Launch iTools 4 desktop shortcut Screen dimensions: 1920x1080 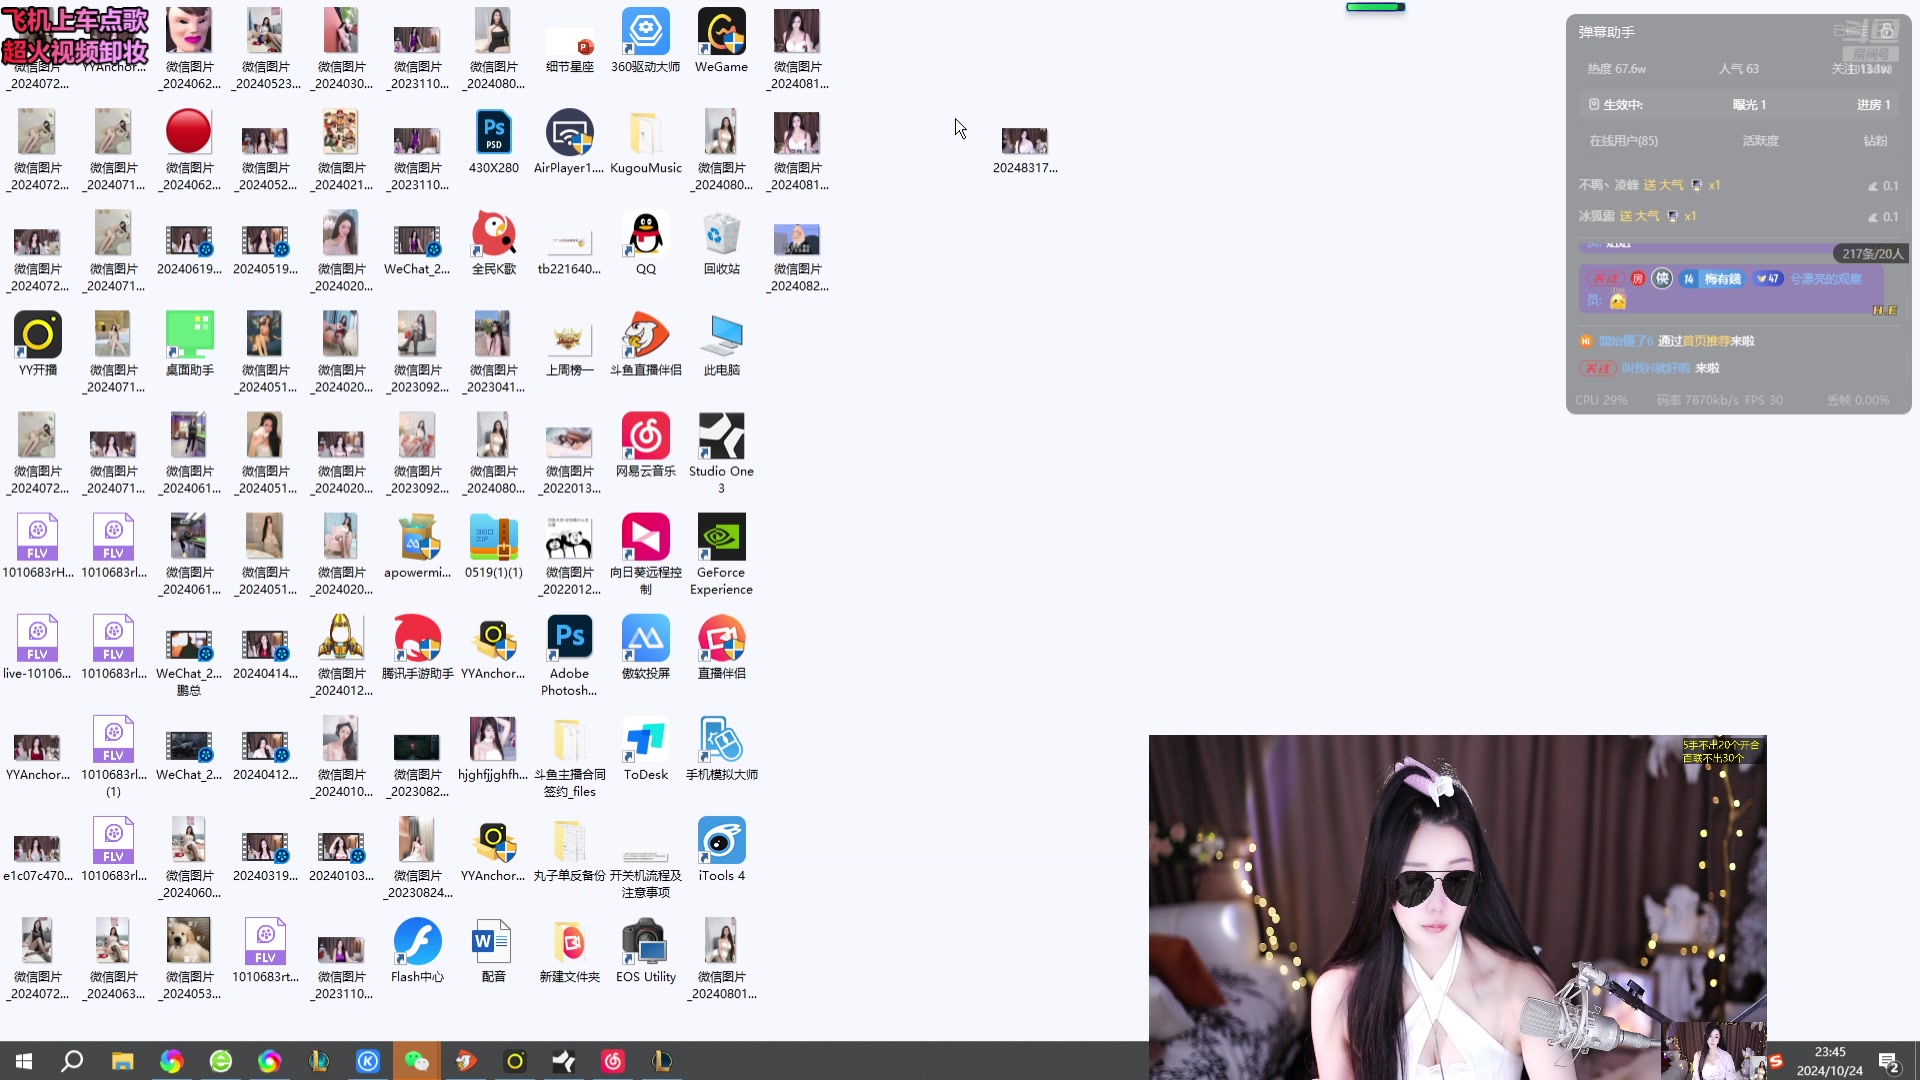coord(721,849)
